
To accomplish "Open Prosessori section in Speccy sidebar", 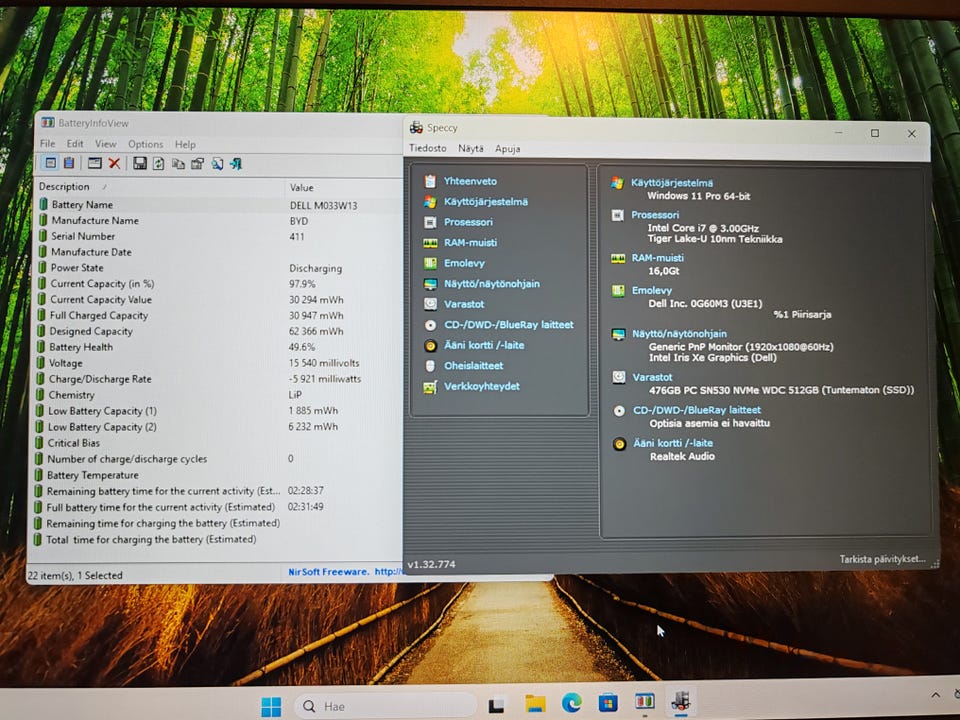I will click(x=467, y=222).
